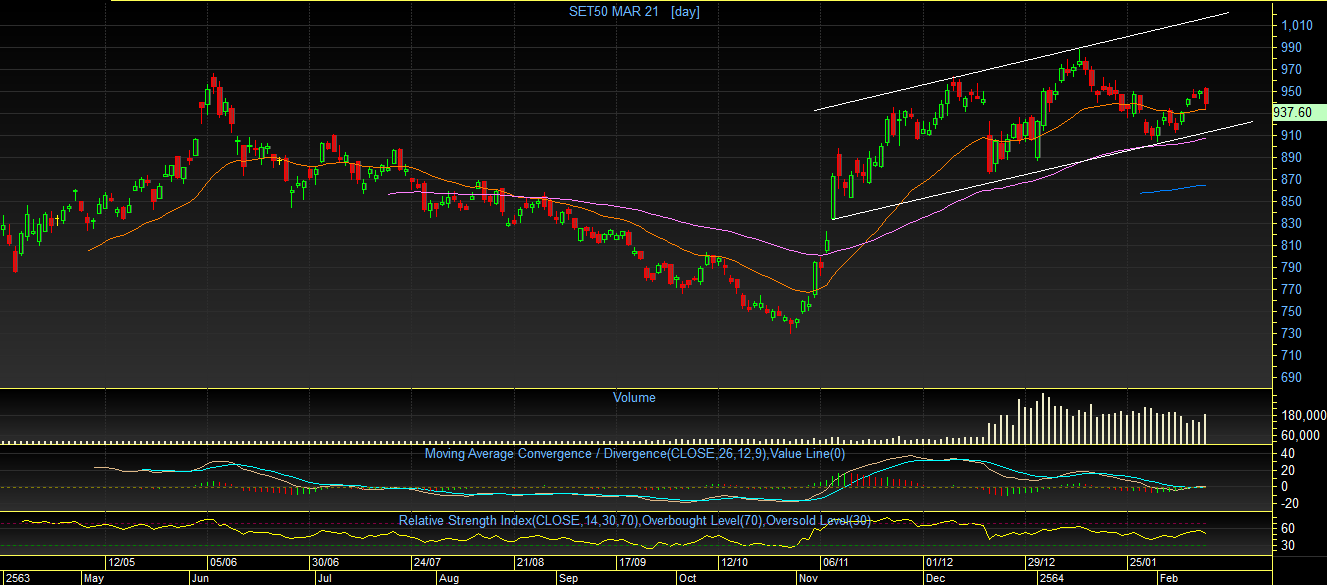Click the 730 price axis label

coord(1291,333)
